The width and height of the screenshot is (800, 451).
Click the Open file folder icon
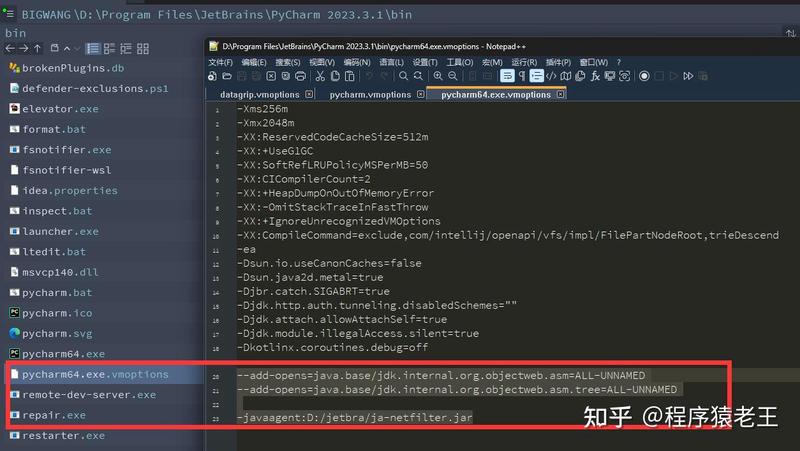[227, 76]
